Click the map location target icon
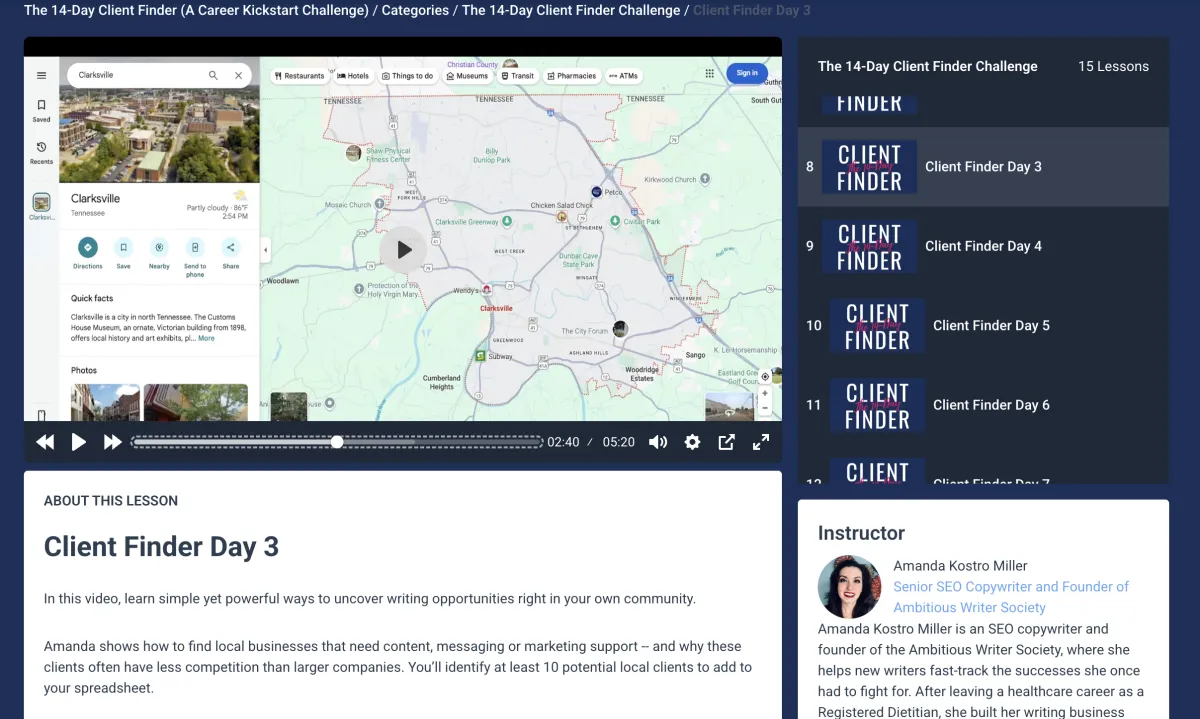 click(x=765, y=377)
